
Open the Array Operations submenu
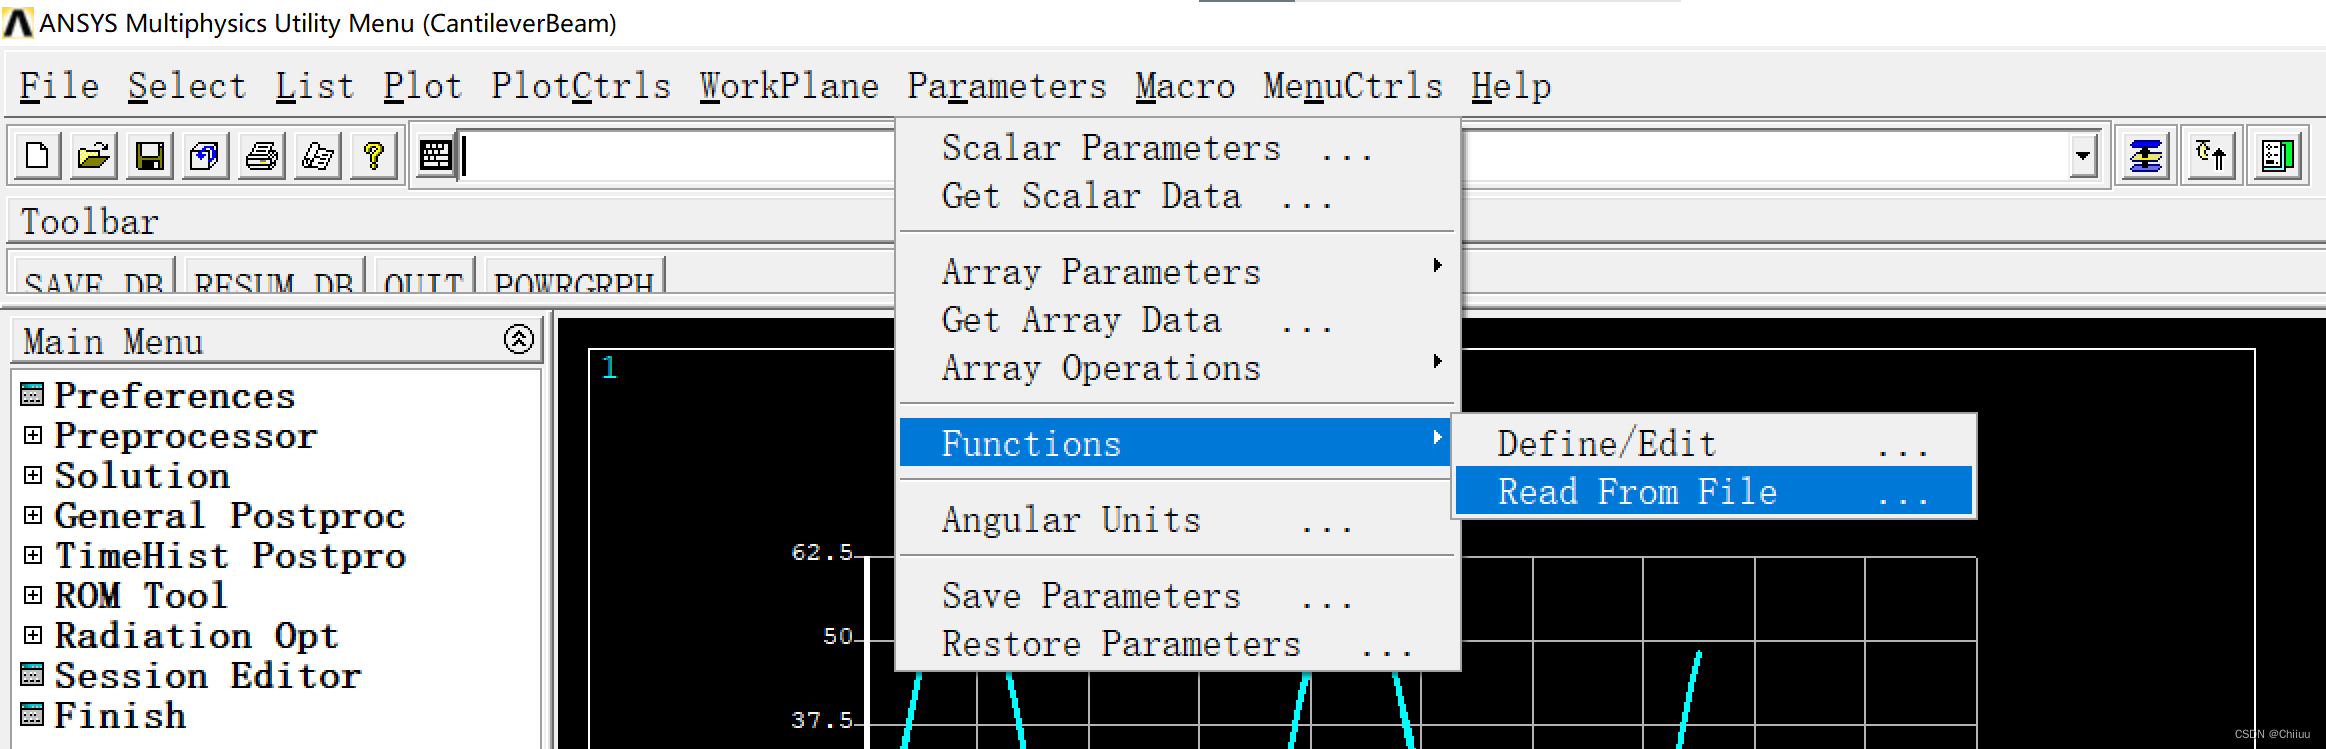(x=1177, y=367)
